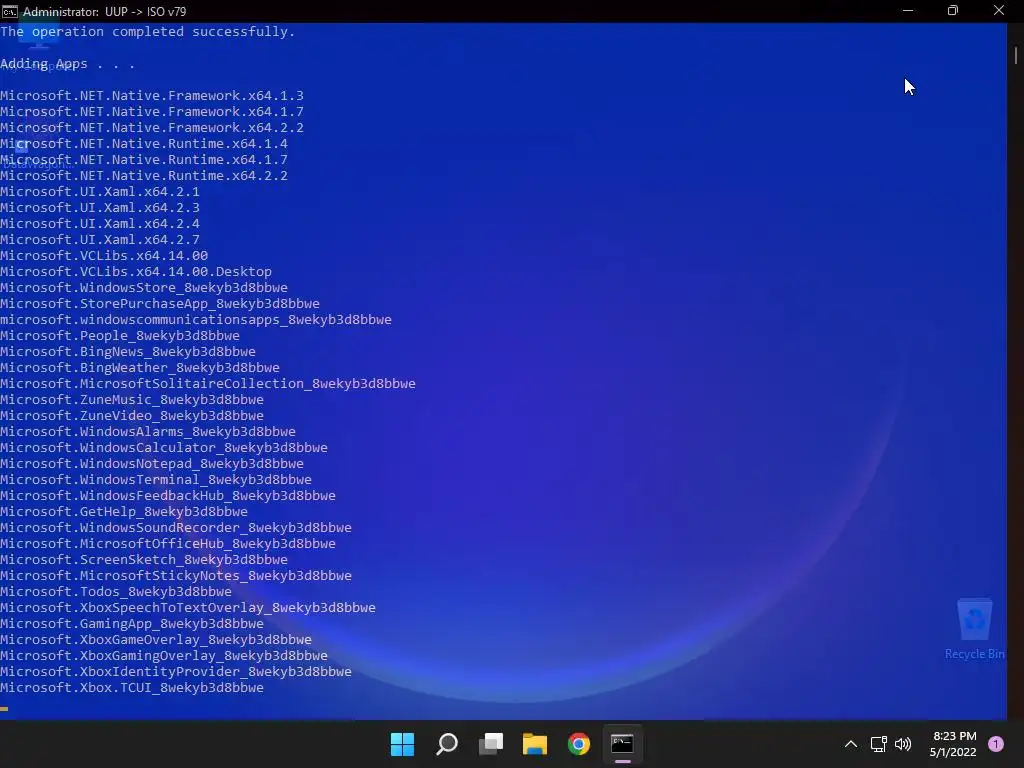Screen dimensions: 1024x768
Task: Click the Microsoft.NET.Native.Runtime.x64.2.2 line
Action: [x=144, y=176]
